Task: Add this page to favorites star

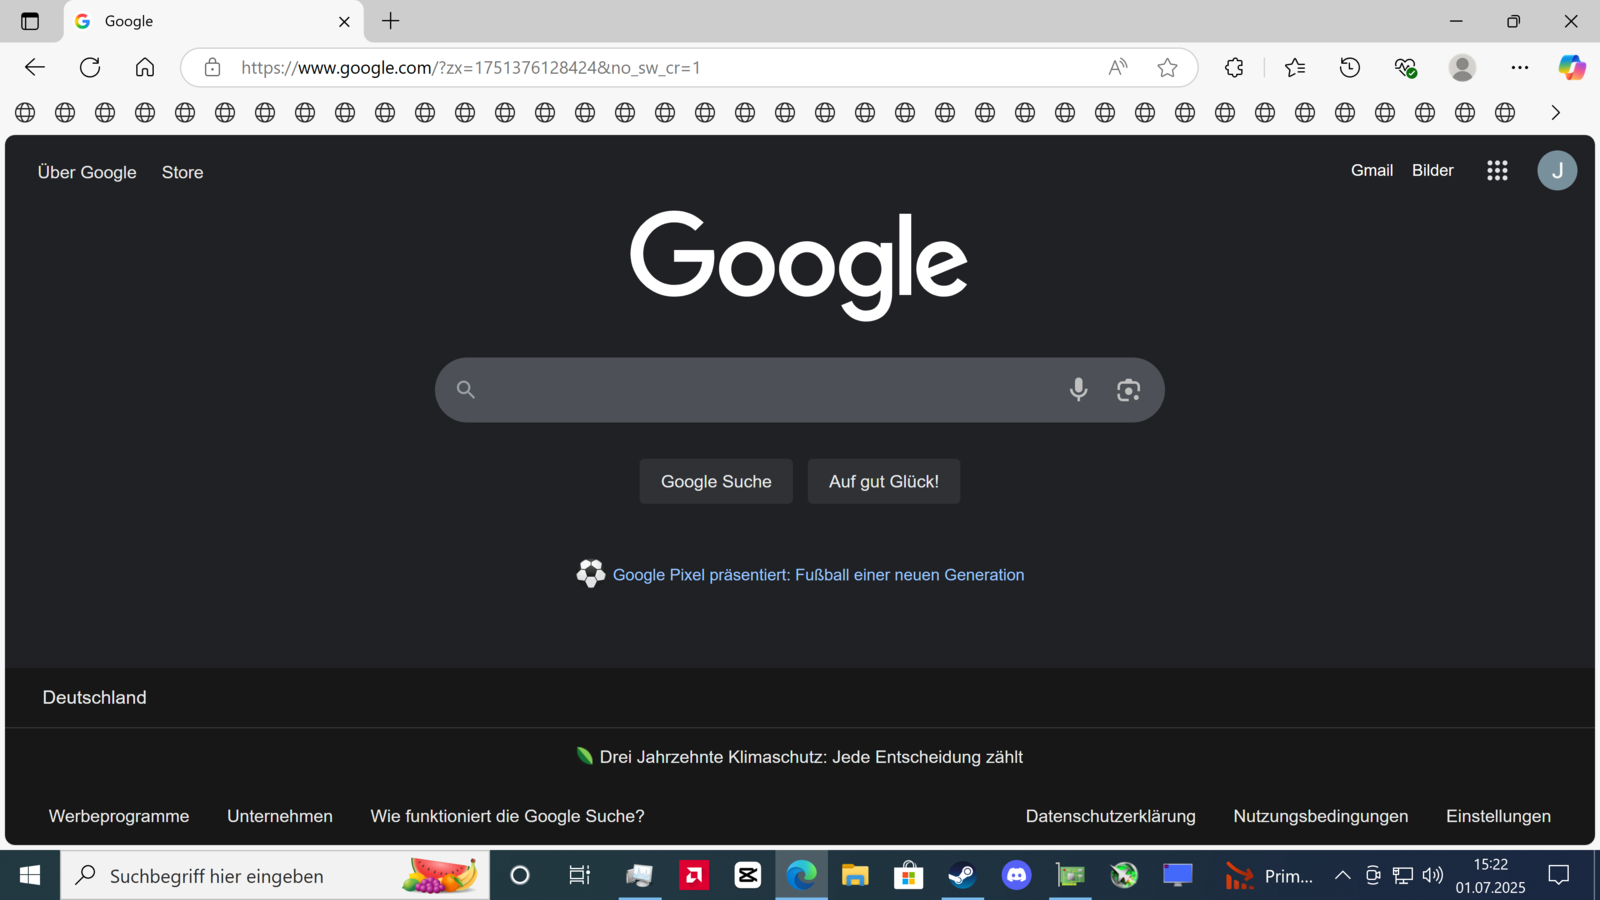Action: [1167, 67]
